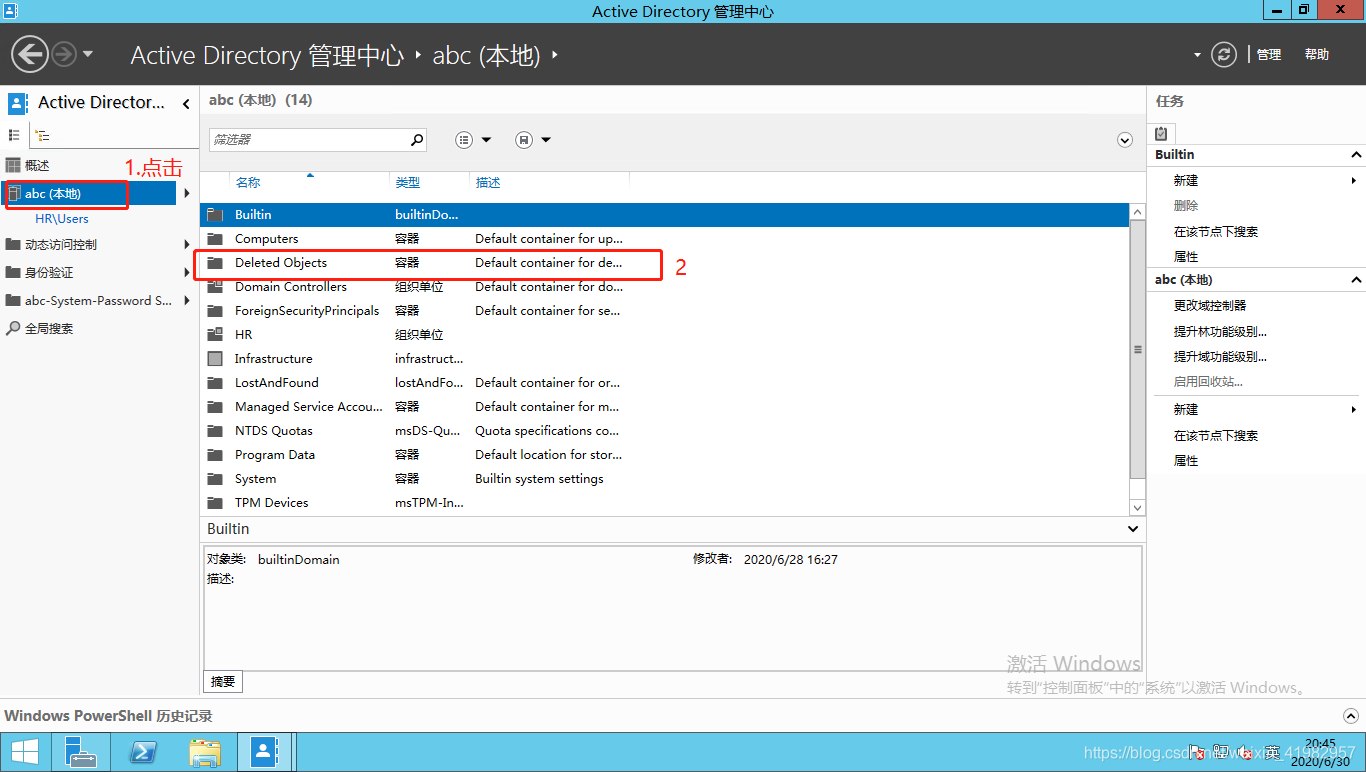Click the Domain Controllers OU icon
Image resolution: width=1366 pixels, height=772 pixels.
click(215, 287)
